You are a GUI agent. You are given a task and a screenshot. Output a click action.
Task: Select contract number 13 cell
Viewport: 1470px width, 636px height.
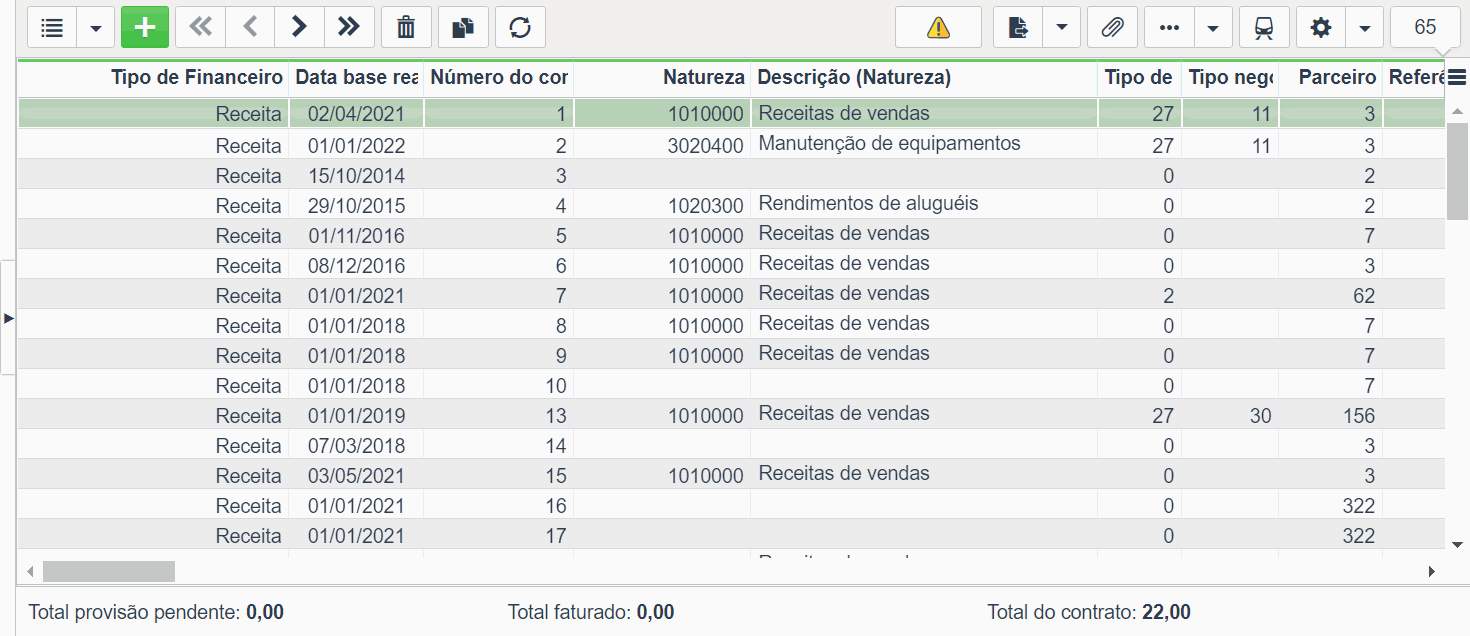[499, 416]
